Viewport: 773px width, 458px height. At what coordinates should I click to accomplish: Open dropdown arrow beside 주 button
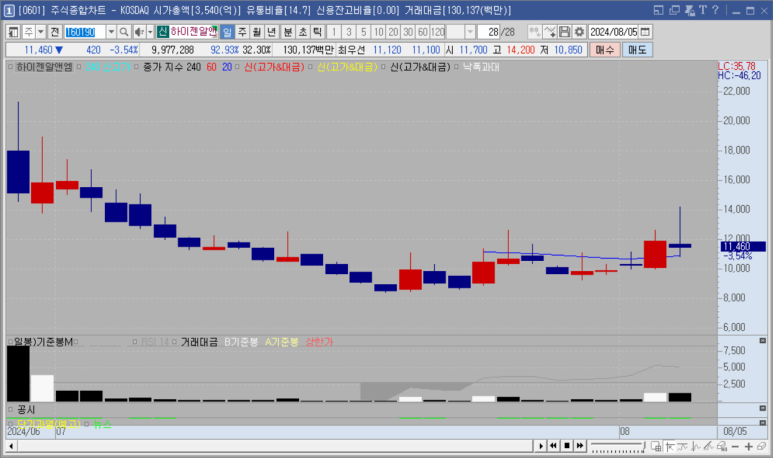[41, 32]
